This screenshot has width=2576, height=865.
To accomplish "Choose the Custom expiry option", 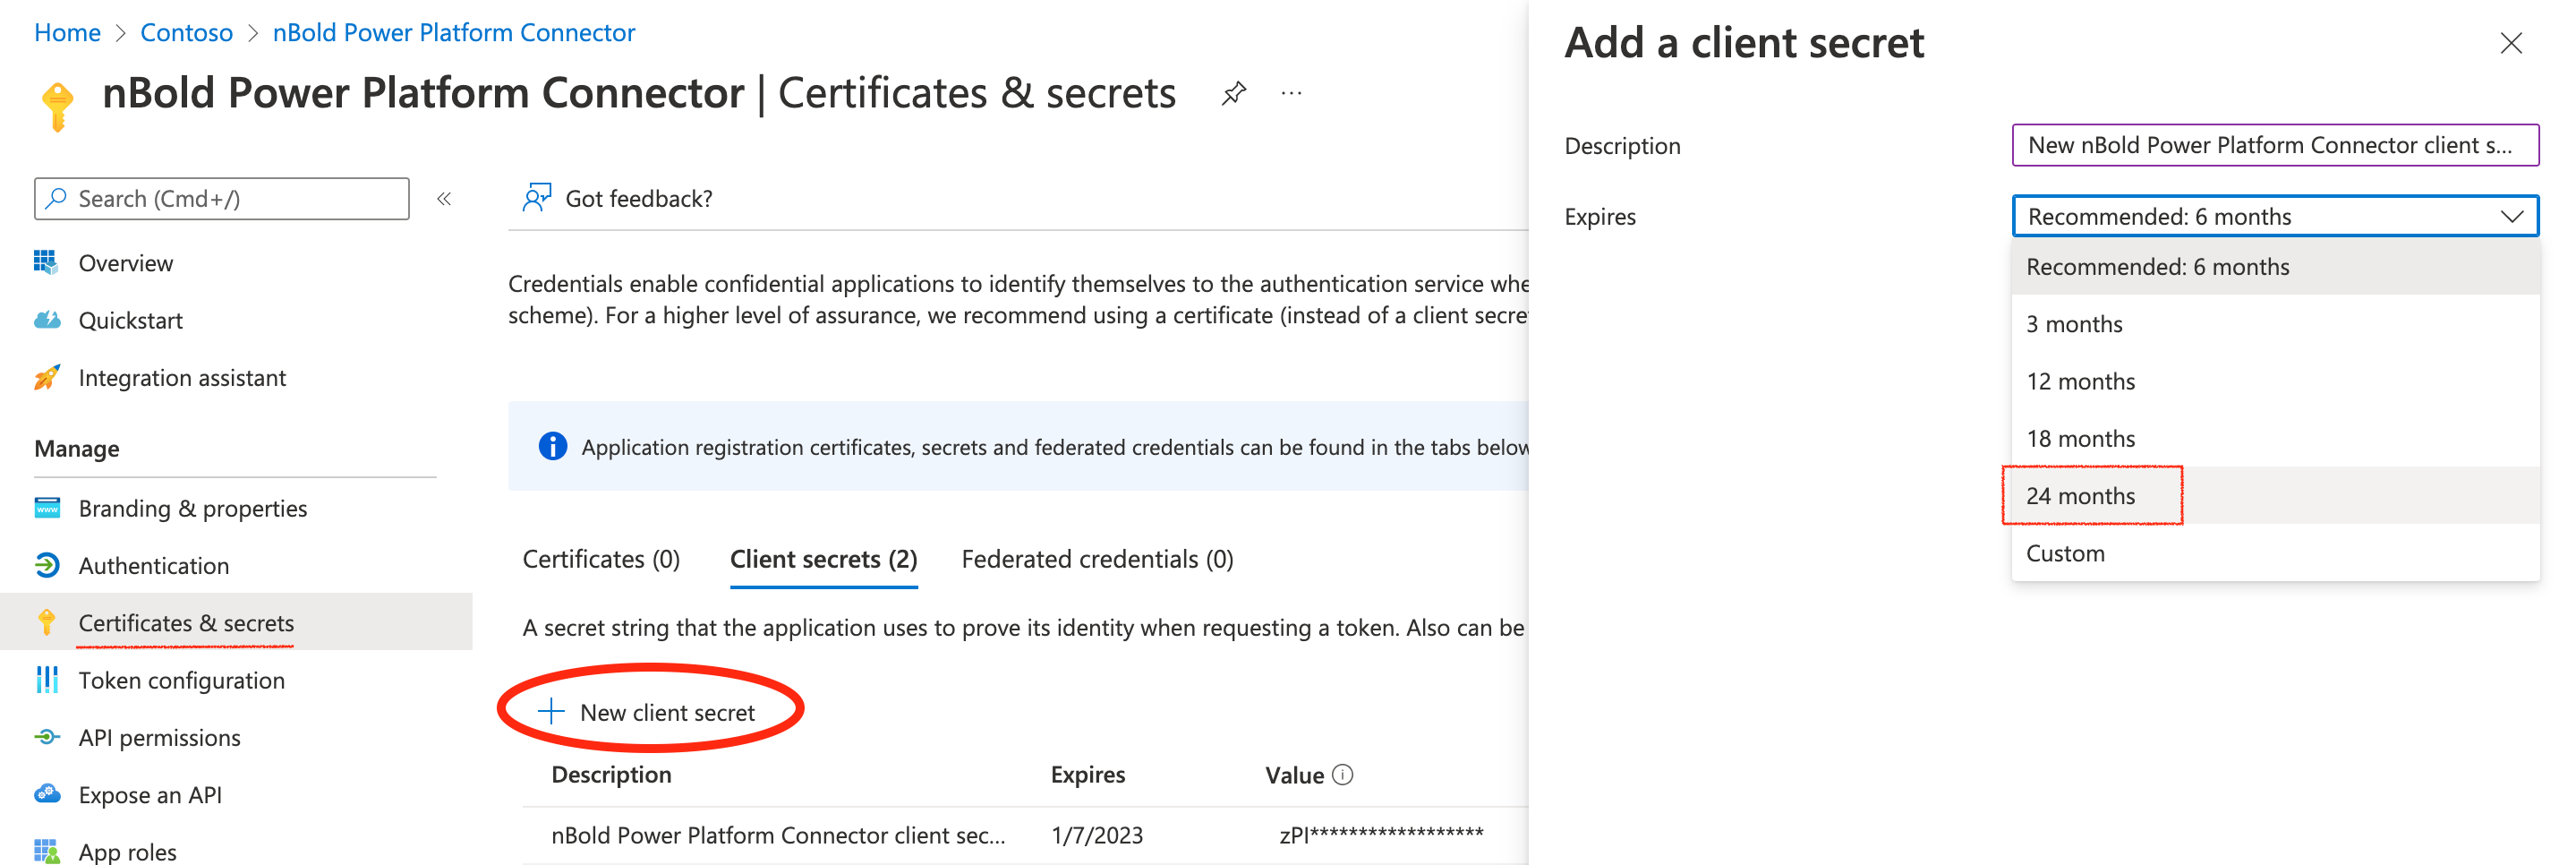I will (2065, 554).
